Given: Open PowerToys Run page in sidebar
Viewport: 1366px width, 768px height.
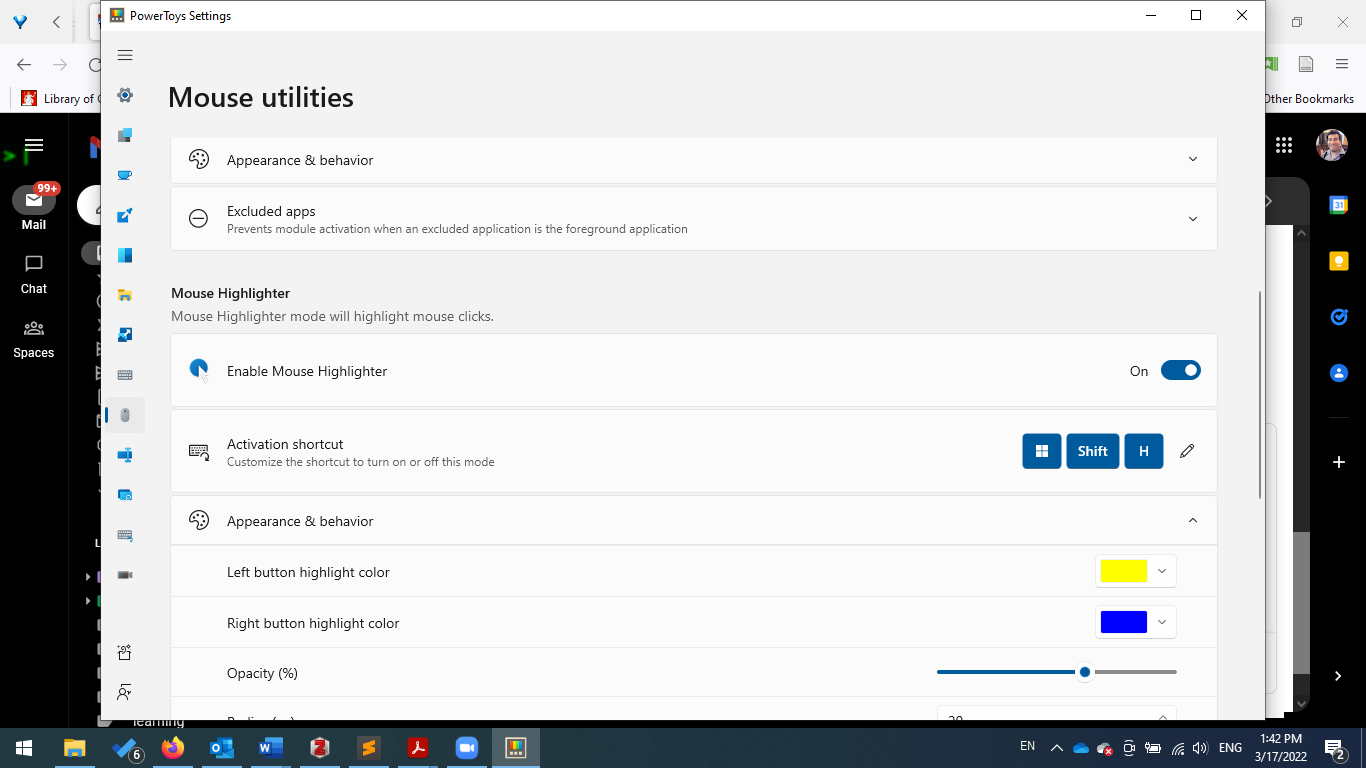Looking at the screenshot, I should (x=125, y=495).
